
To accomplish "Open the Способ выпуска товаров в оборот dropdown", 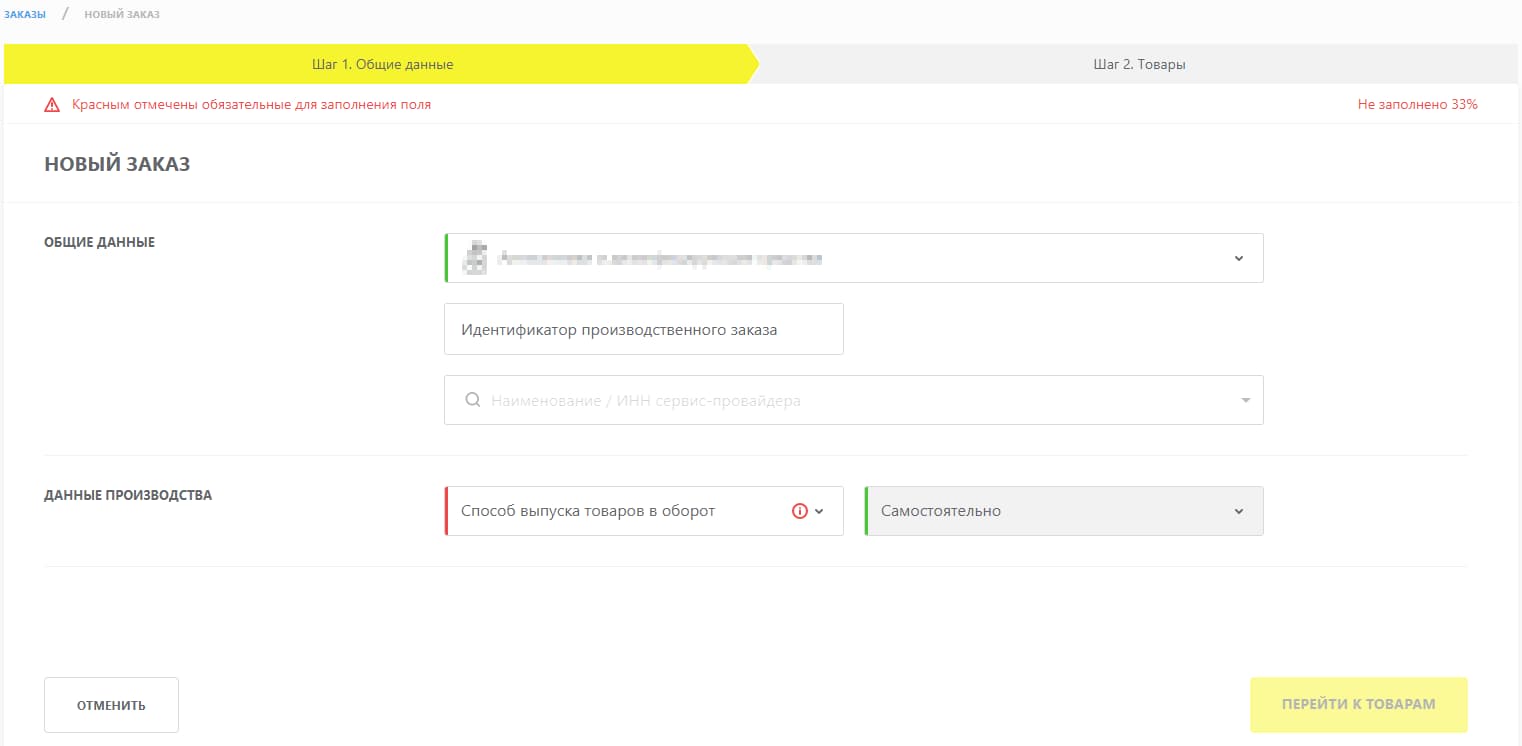I will point(644,511).
